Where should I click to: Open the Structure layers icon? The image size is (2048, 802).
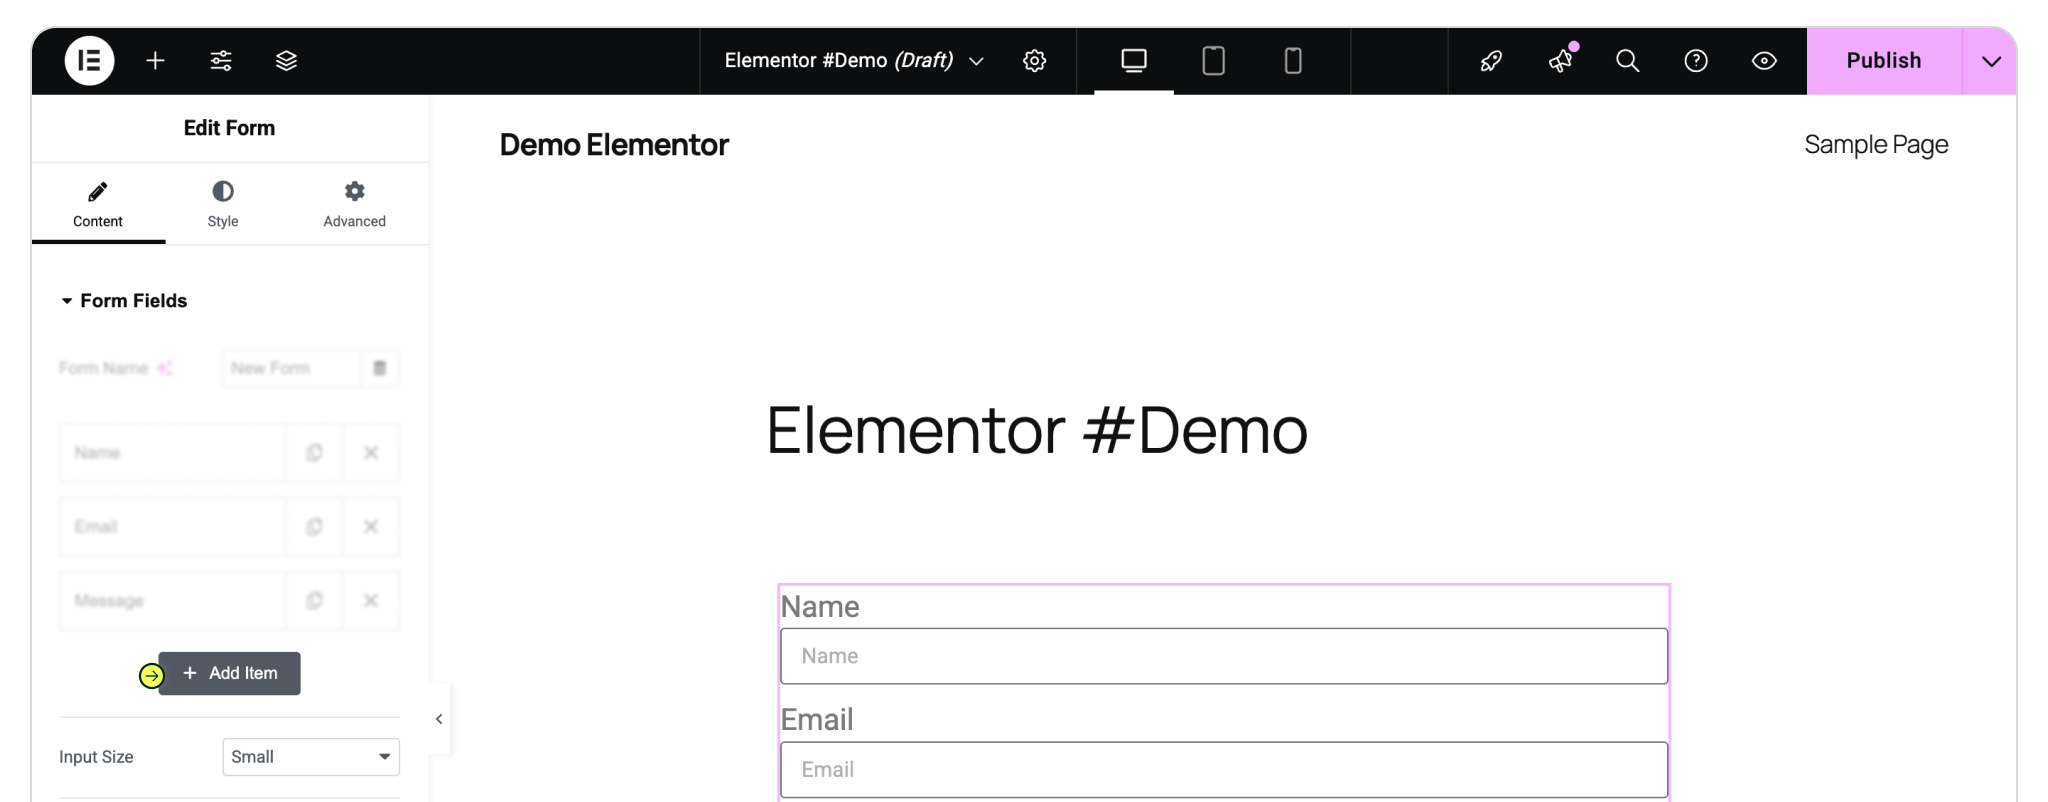[286, 61]
